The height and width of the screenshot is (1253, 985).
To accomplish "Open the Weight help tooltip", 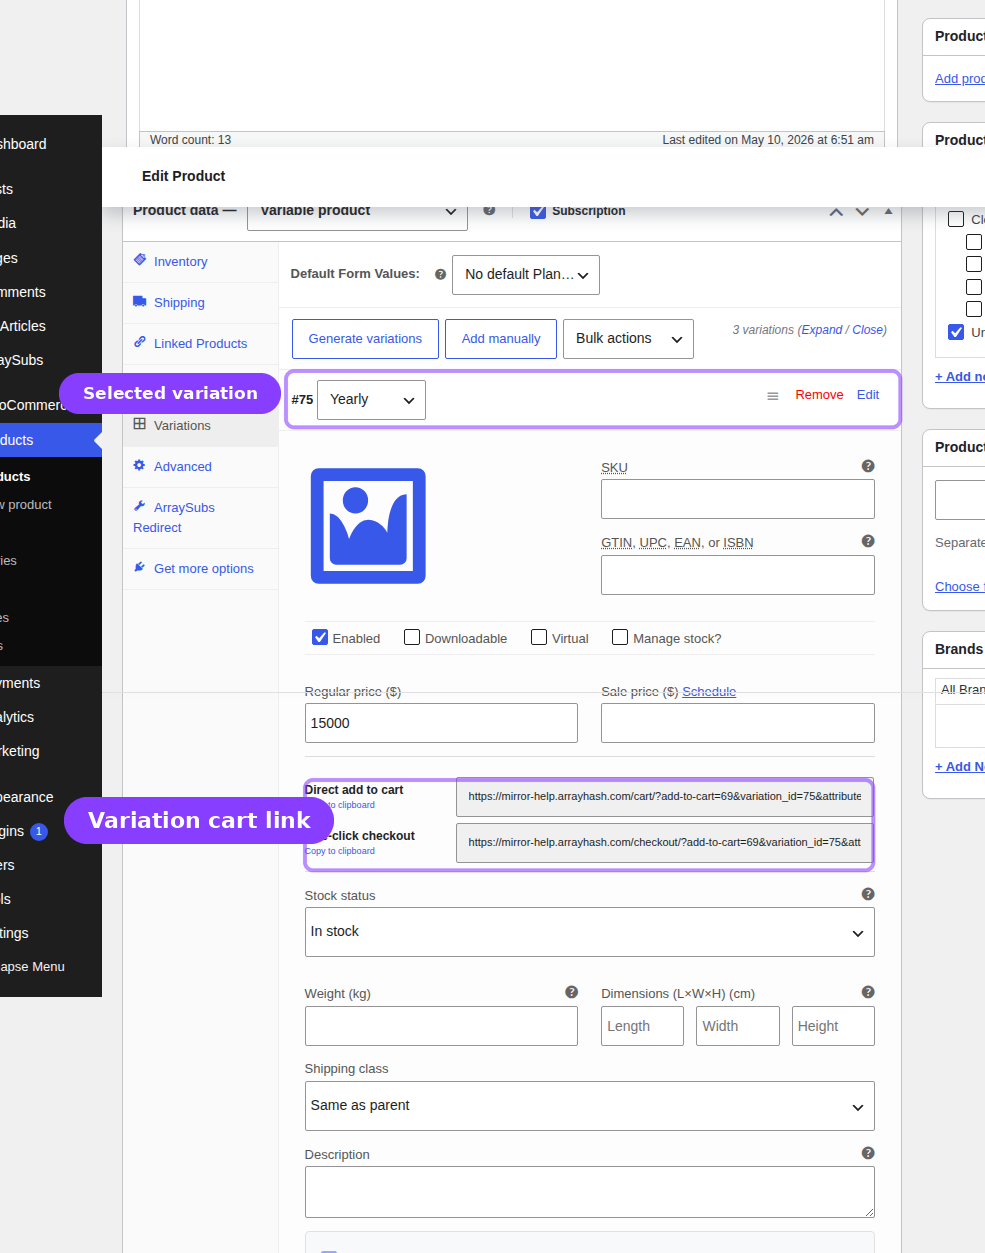I will pos(571,992).
